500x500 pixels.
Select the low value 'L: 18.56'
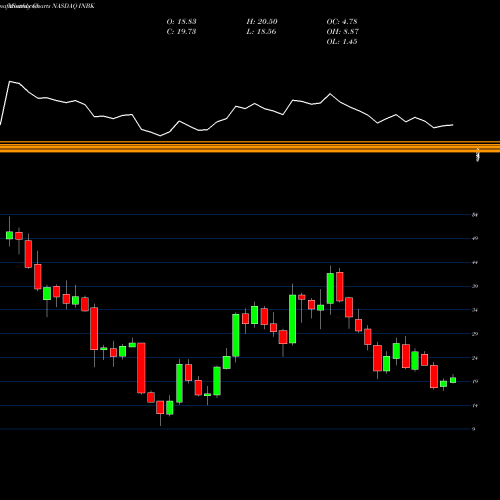pos(262,32)
